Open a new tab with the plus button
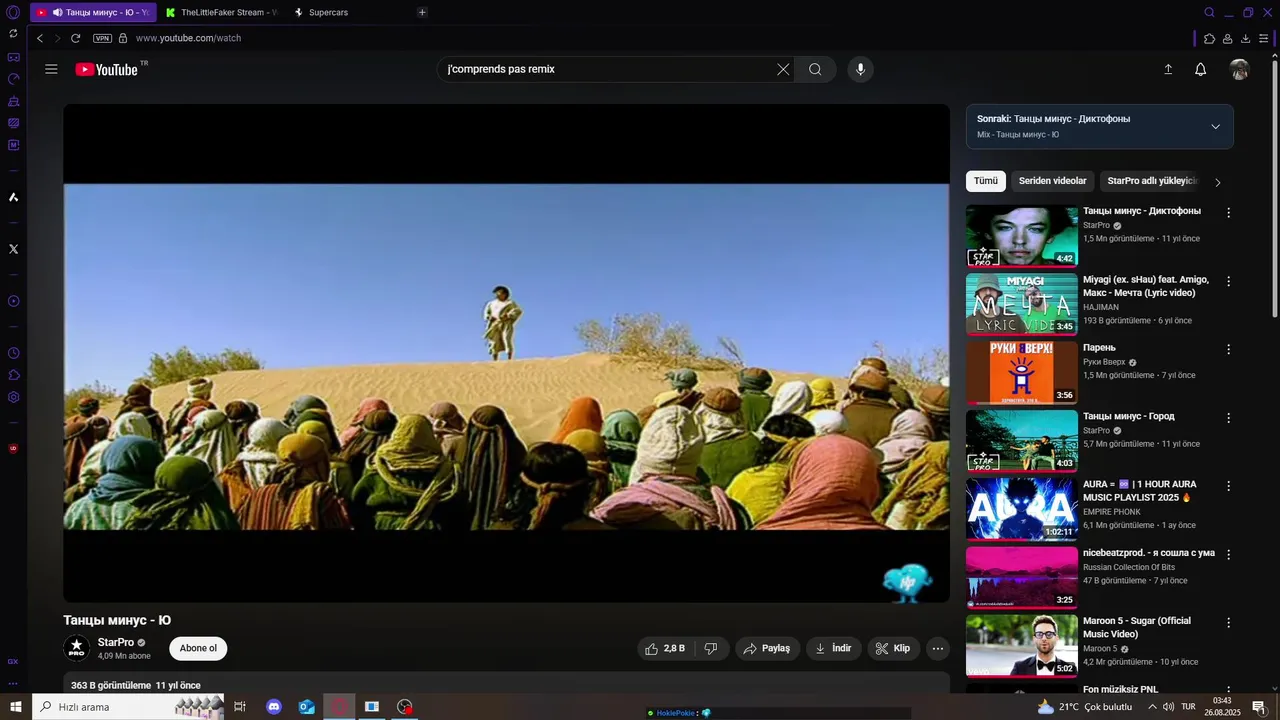This screenshot has width=1280, height=720. [422, 12]
